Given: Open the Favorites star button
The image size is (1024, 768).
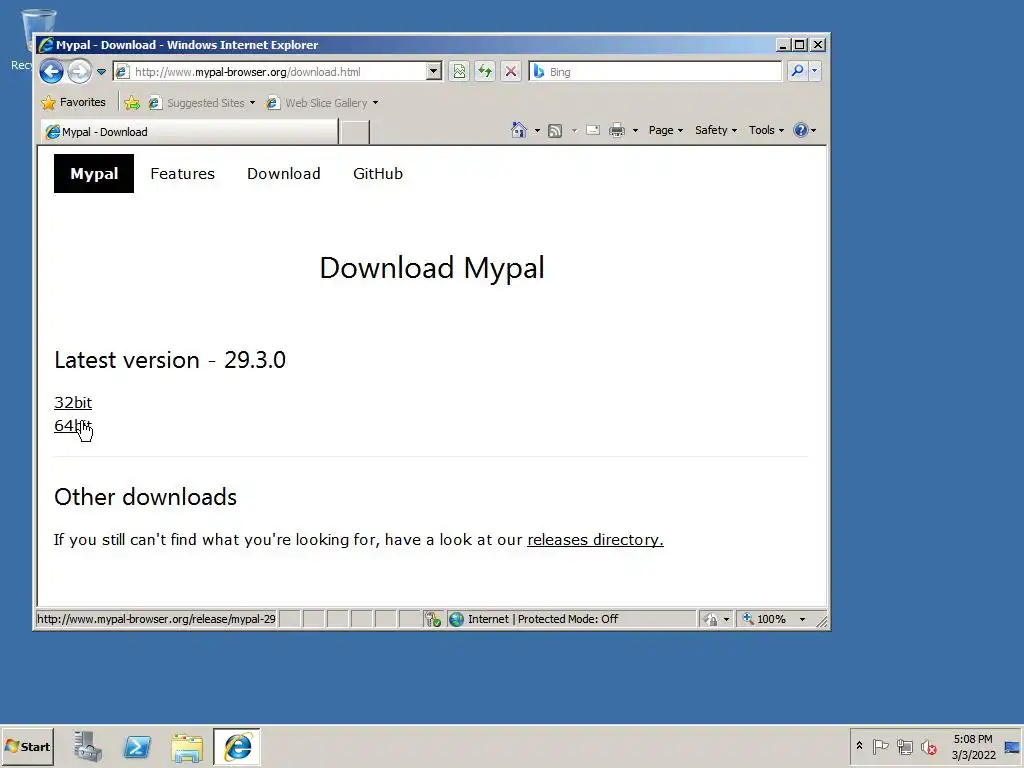Looking at the screenshot, I should click(73, 103).
